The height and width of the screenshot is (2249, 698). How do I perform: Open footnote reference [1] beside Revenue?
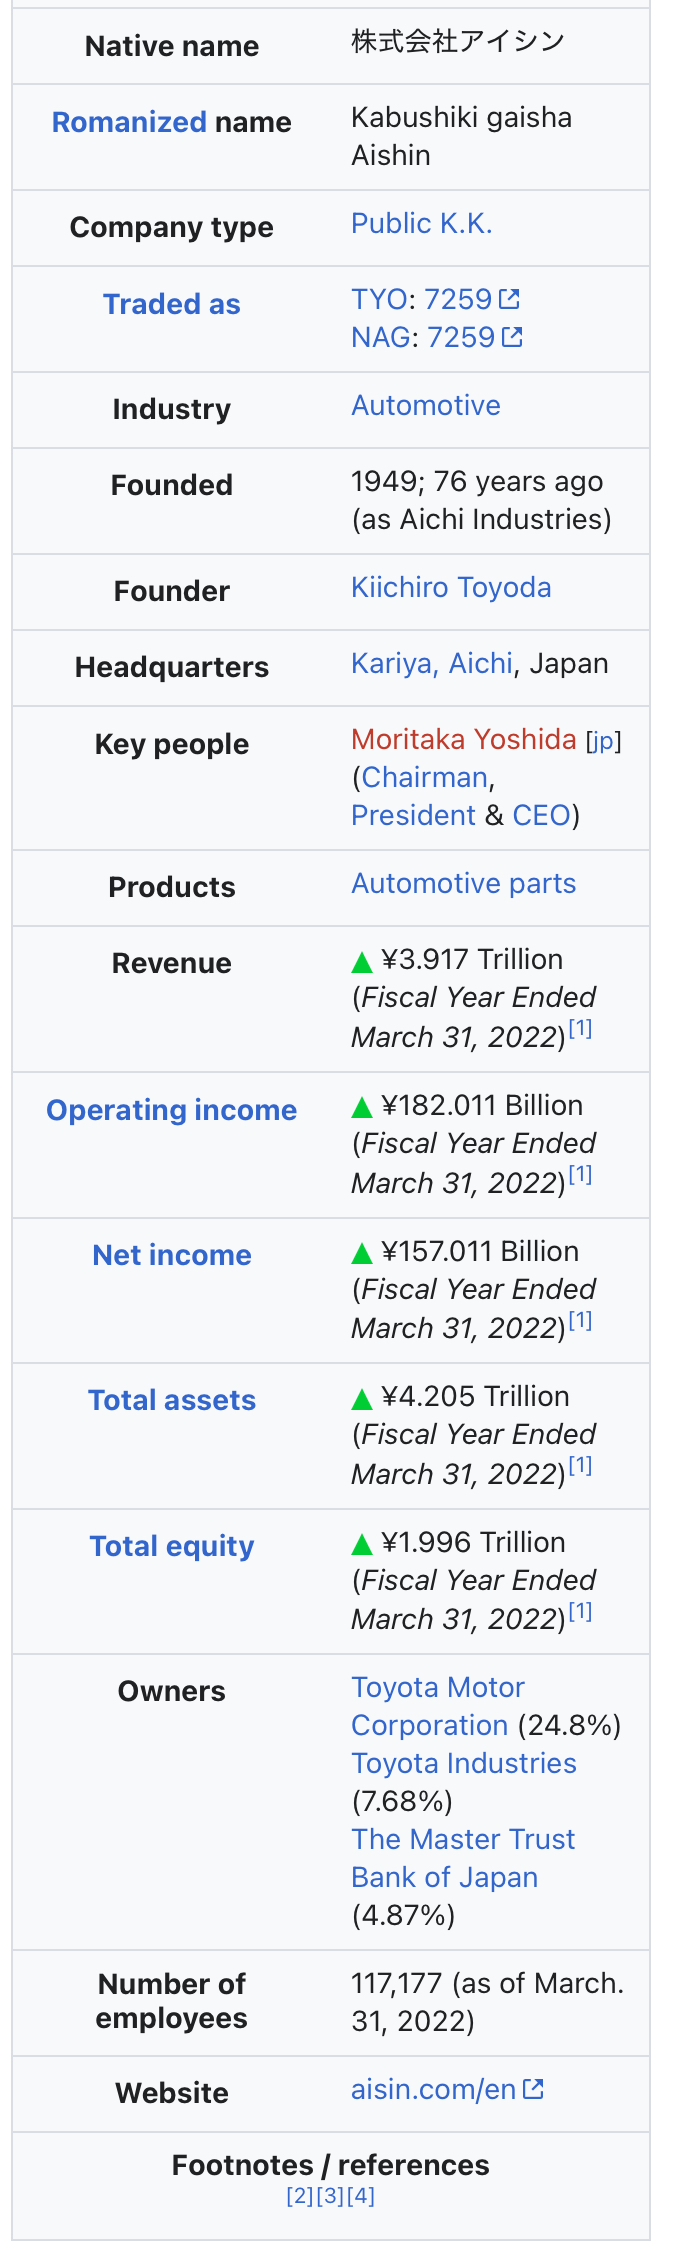click(x=581, y=1028)
